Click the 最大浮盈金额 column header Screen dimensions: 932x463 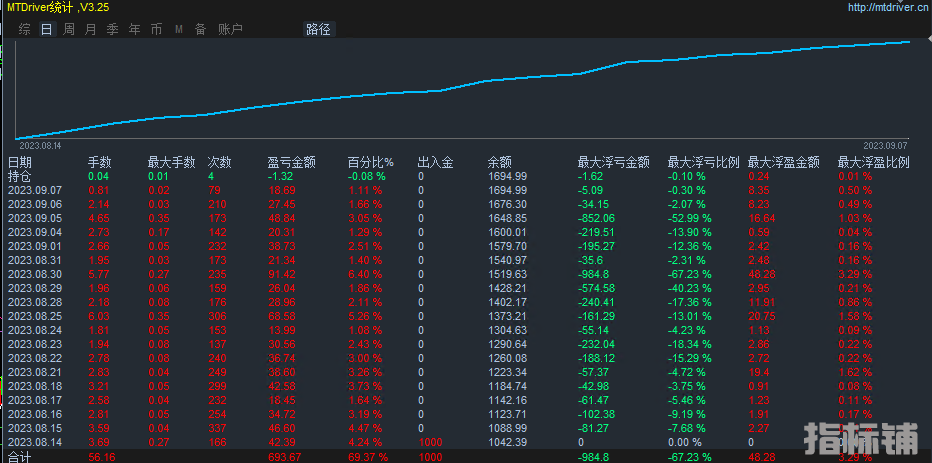(784, 163)
